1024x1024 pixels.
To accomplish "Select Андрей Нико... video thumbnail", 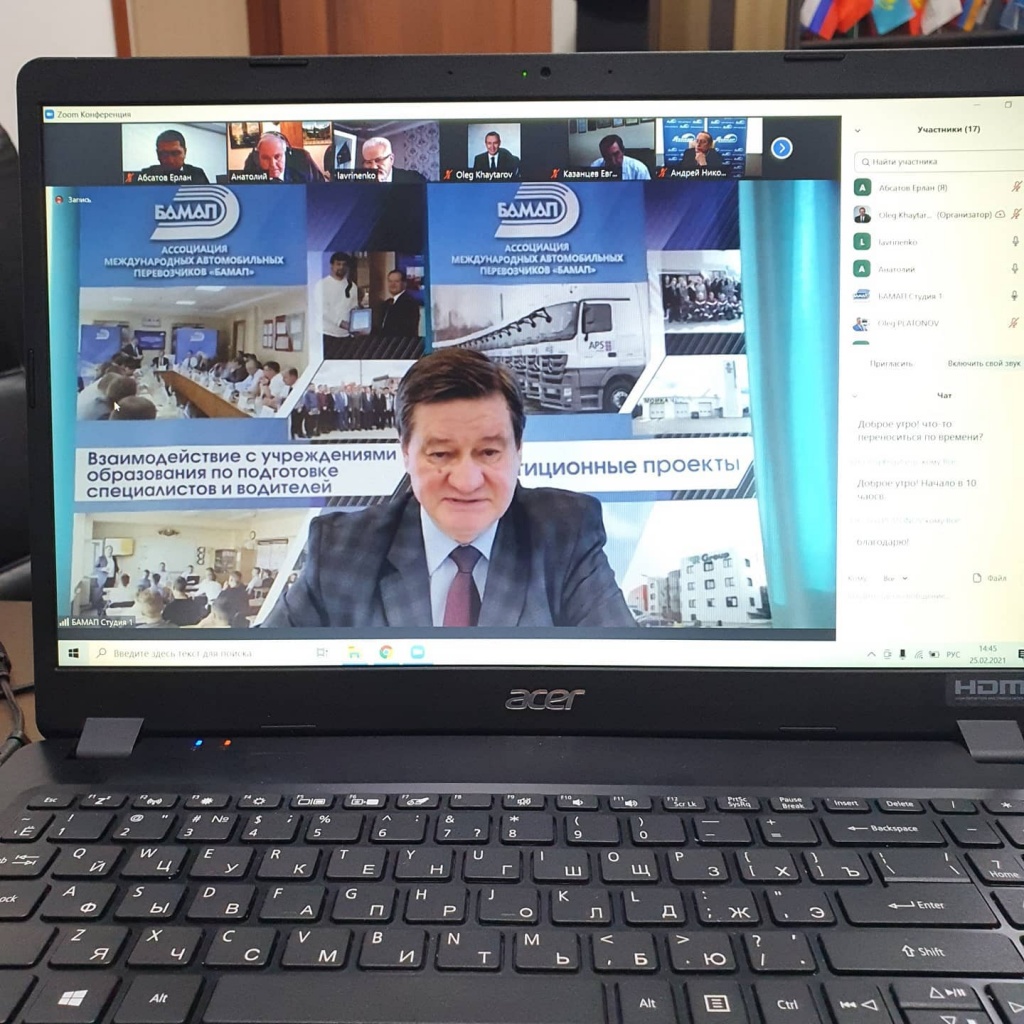I will (x=709, y=148).
